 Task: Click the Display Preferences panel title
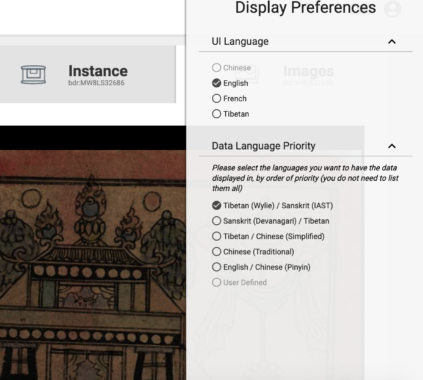(305, 8)
